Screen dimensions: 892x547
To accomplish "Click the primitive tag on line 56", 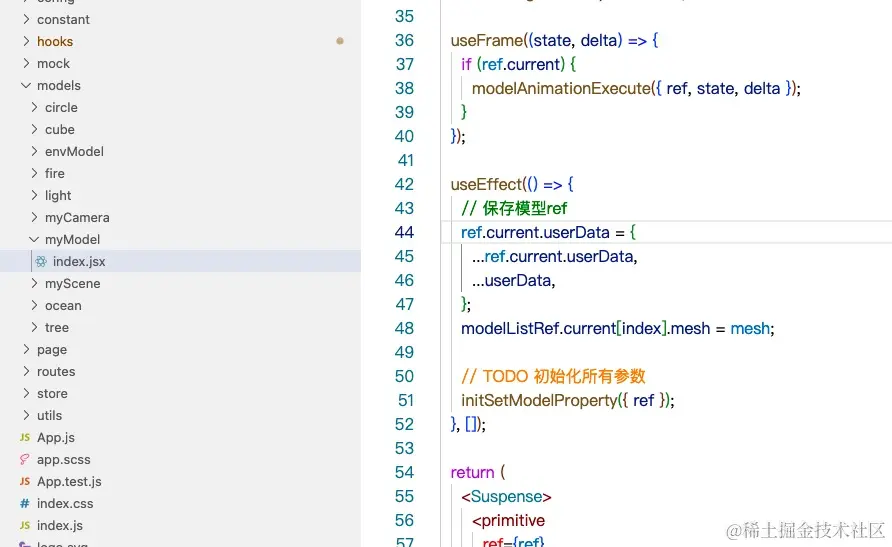I will pos(508,520).
